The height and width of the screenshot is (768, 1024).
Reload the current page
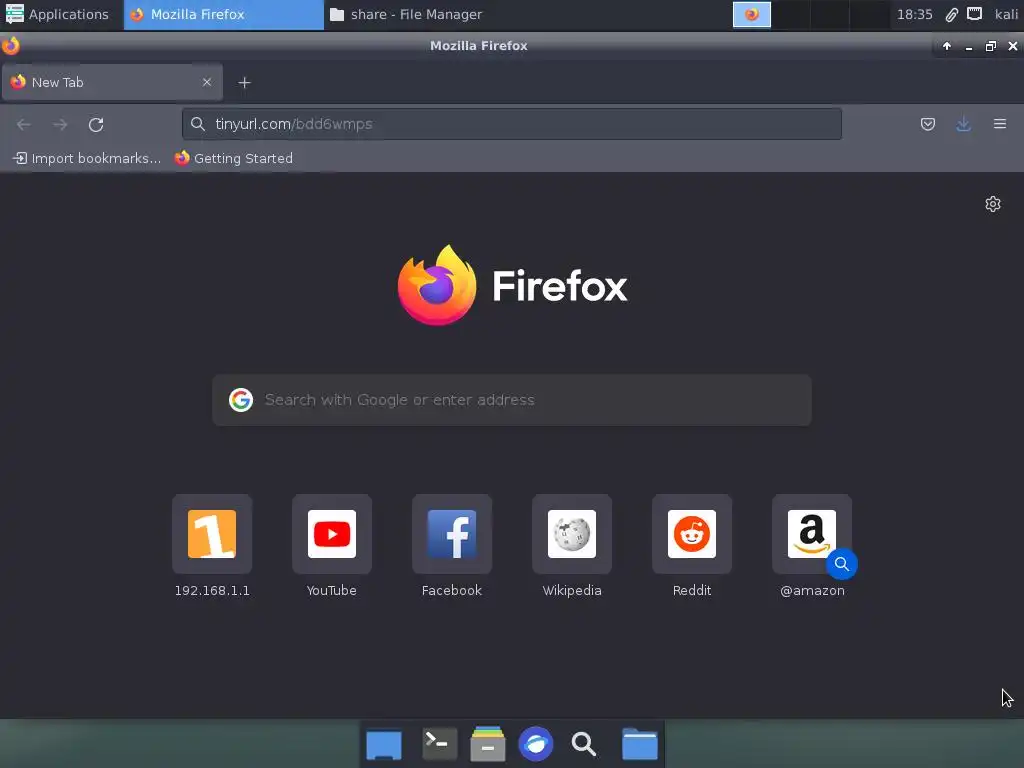point(96,125)
